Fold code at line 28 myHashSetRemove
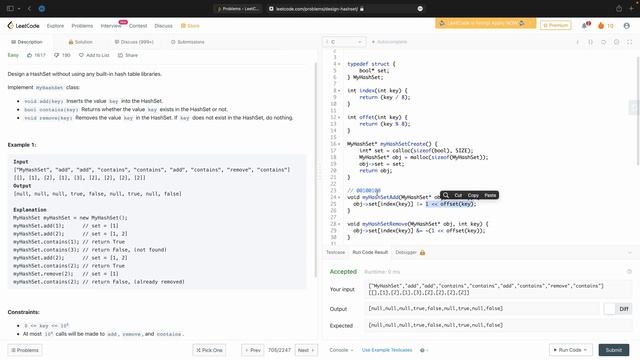Image resolution: width=640 pixels, height=360 pixels. (x=339, y=224)
